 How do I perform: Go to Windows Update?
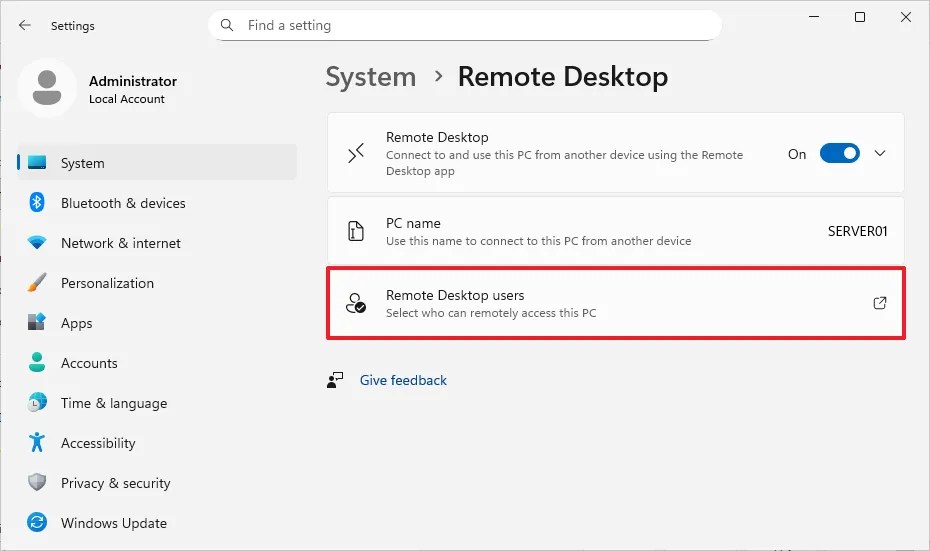pos(157,523)
